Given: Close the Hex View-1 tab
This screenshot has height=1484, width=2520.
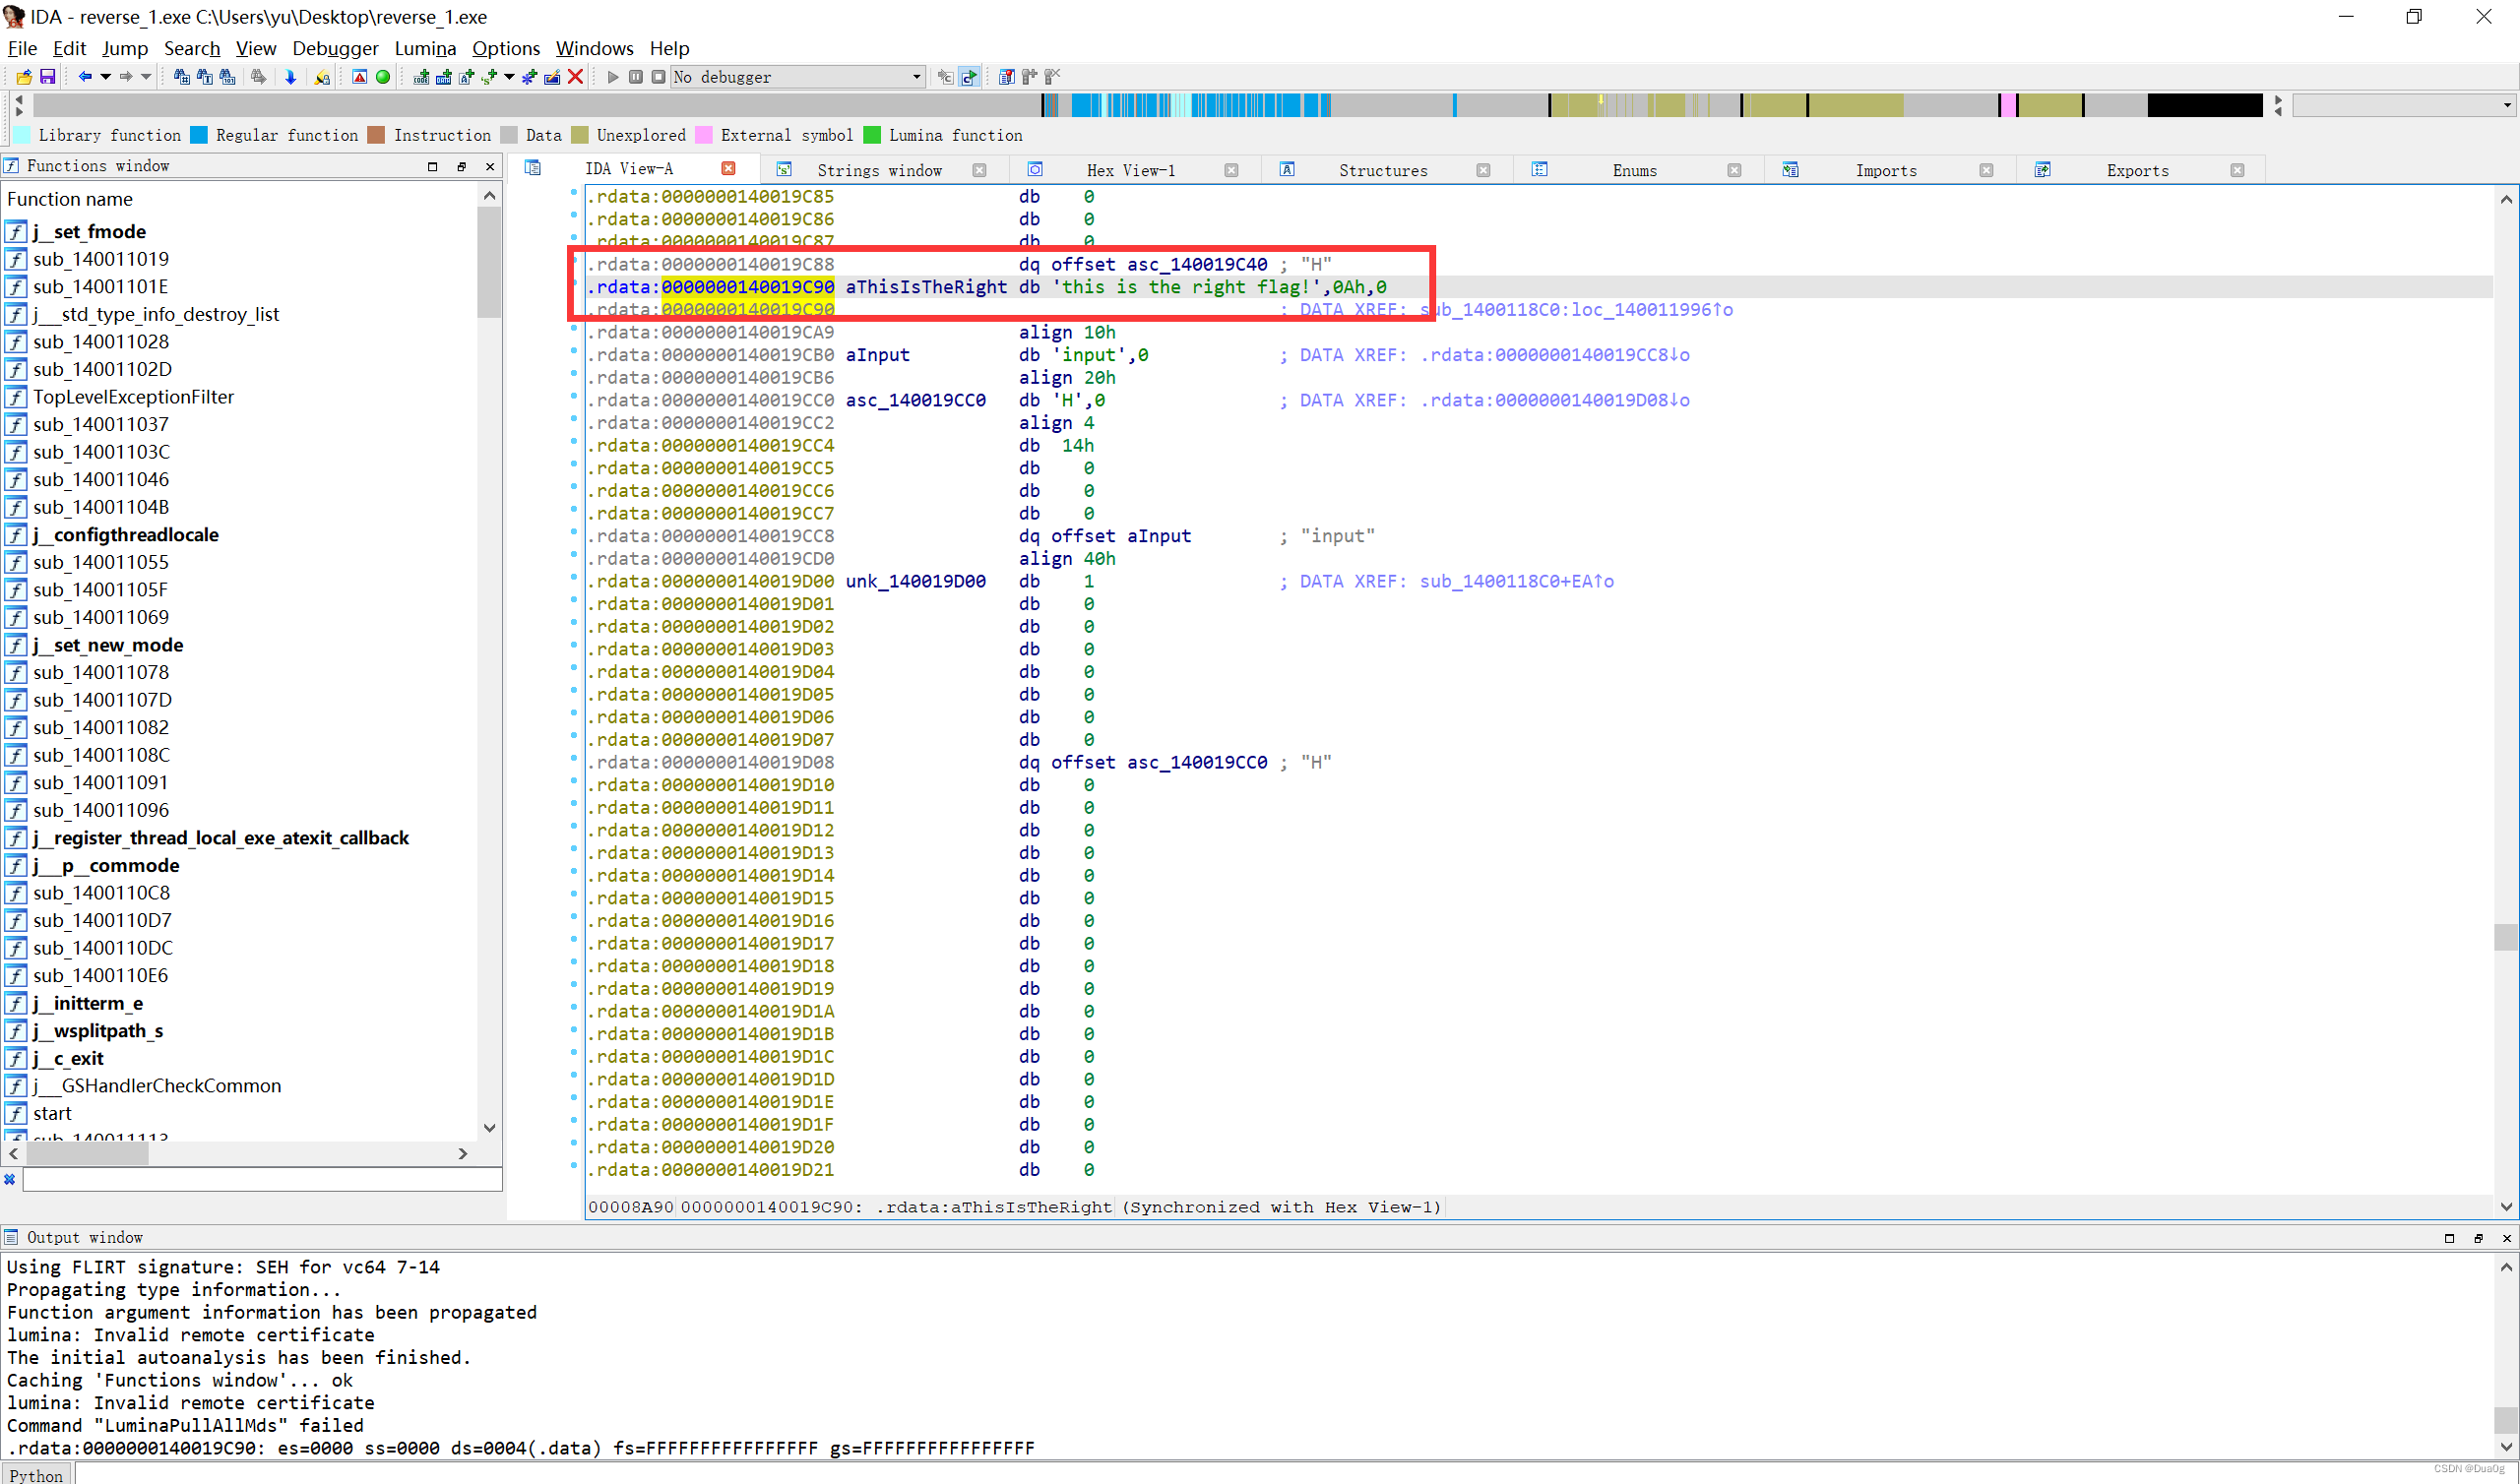Looking at the screenshot, I should (1231, 170).
